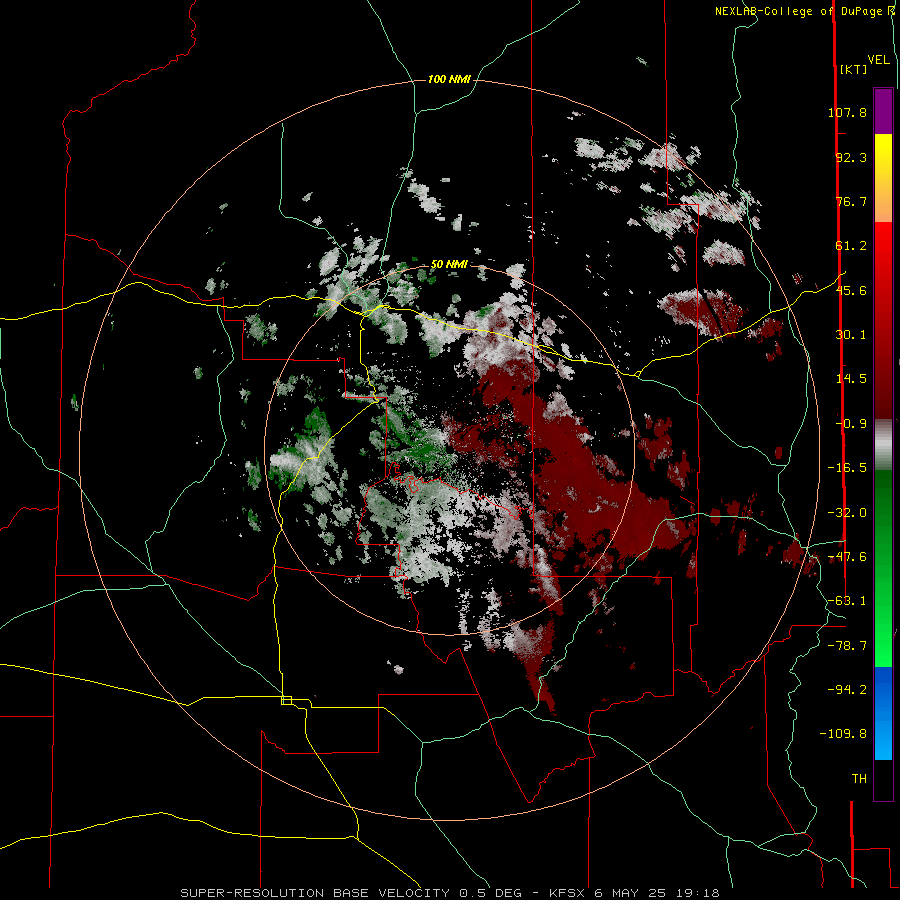This screenshot has height=900, width=900.
Task: Click the -32.0 velocity scale value
Action: [x=847, y=513]
